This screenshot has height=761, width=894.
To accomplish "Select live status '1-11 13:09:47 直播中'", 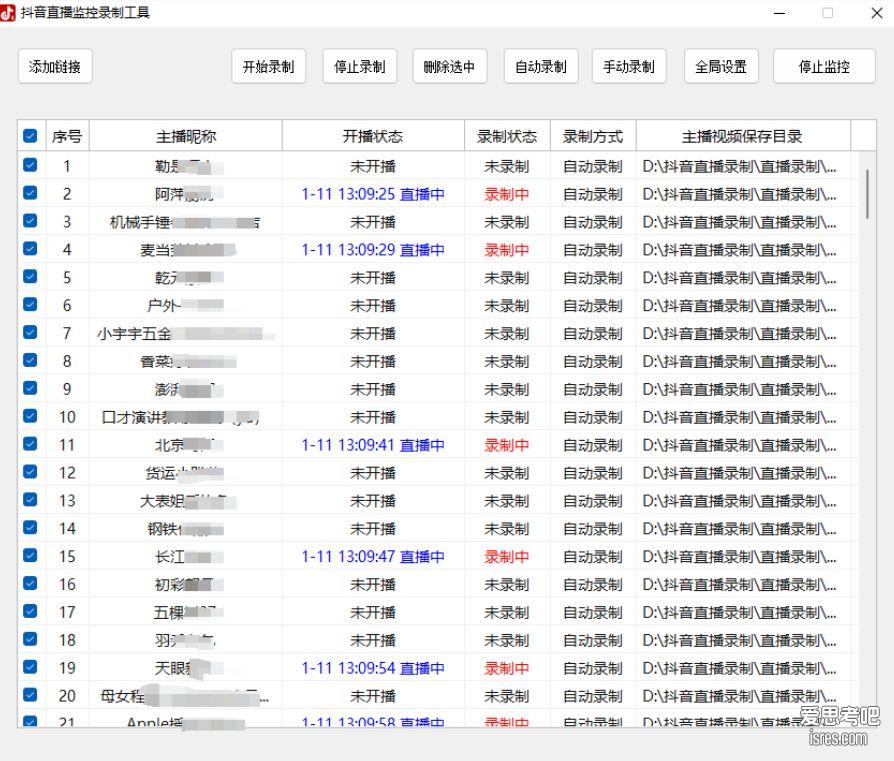I will click(373, 557).
